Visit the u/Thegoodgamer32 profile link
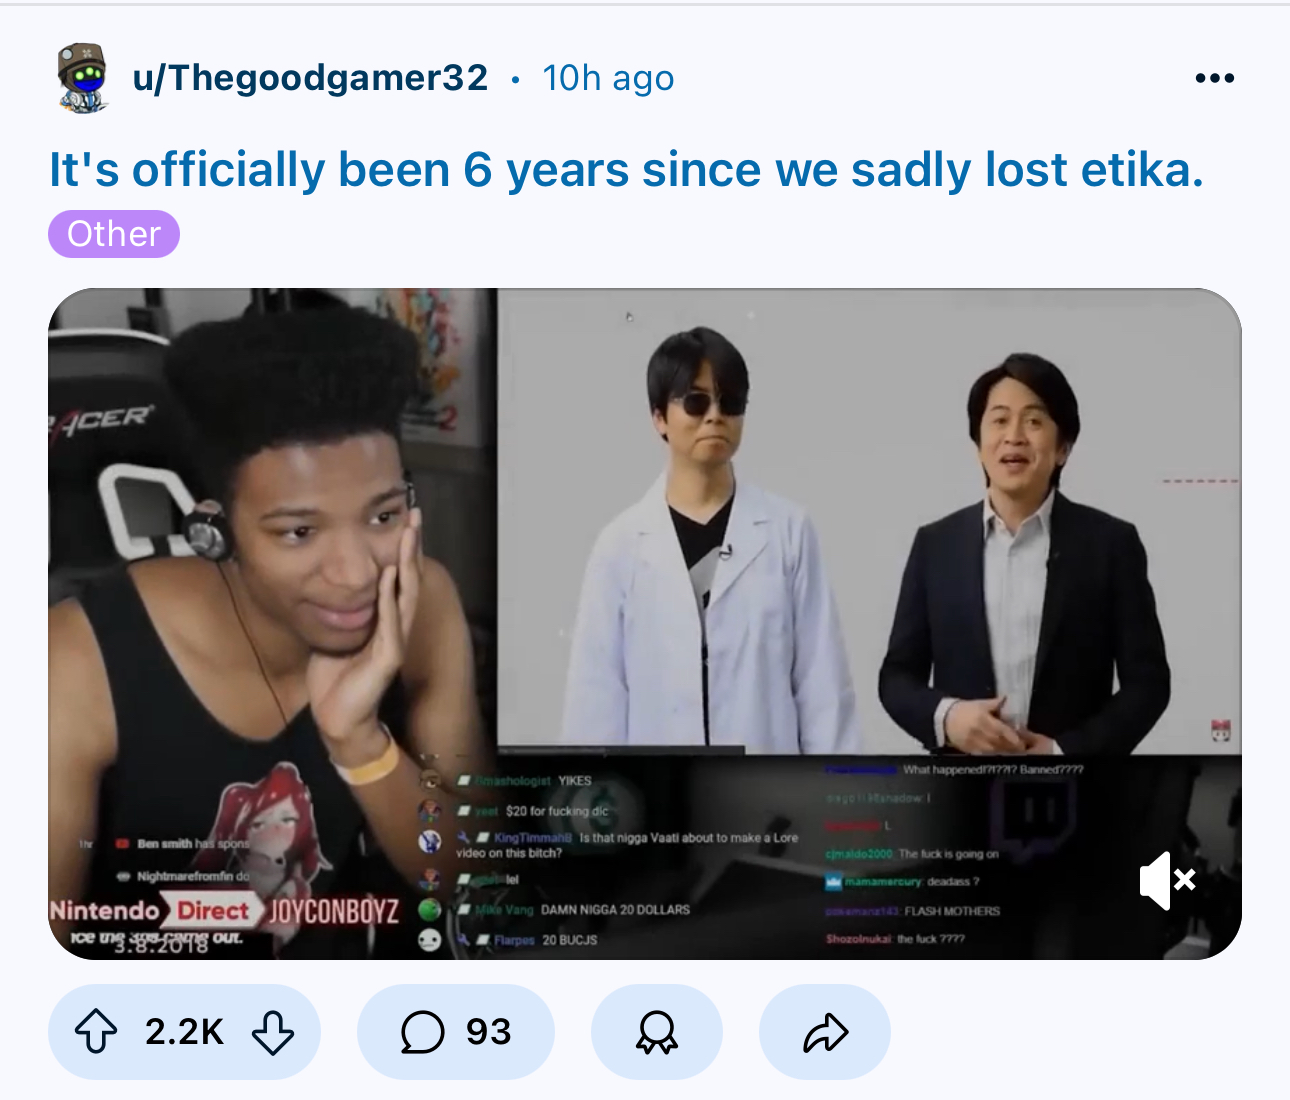The image size is (1290, 1100). 311,78
